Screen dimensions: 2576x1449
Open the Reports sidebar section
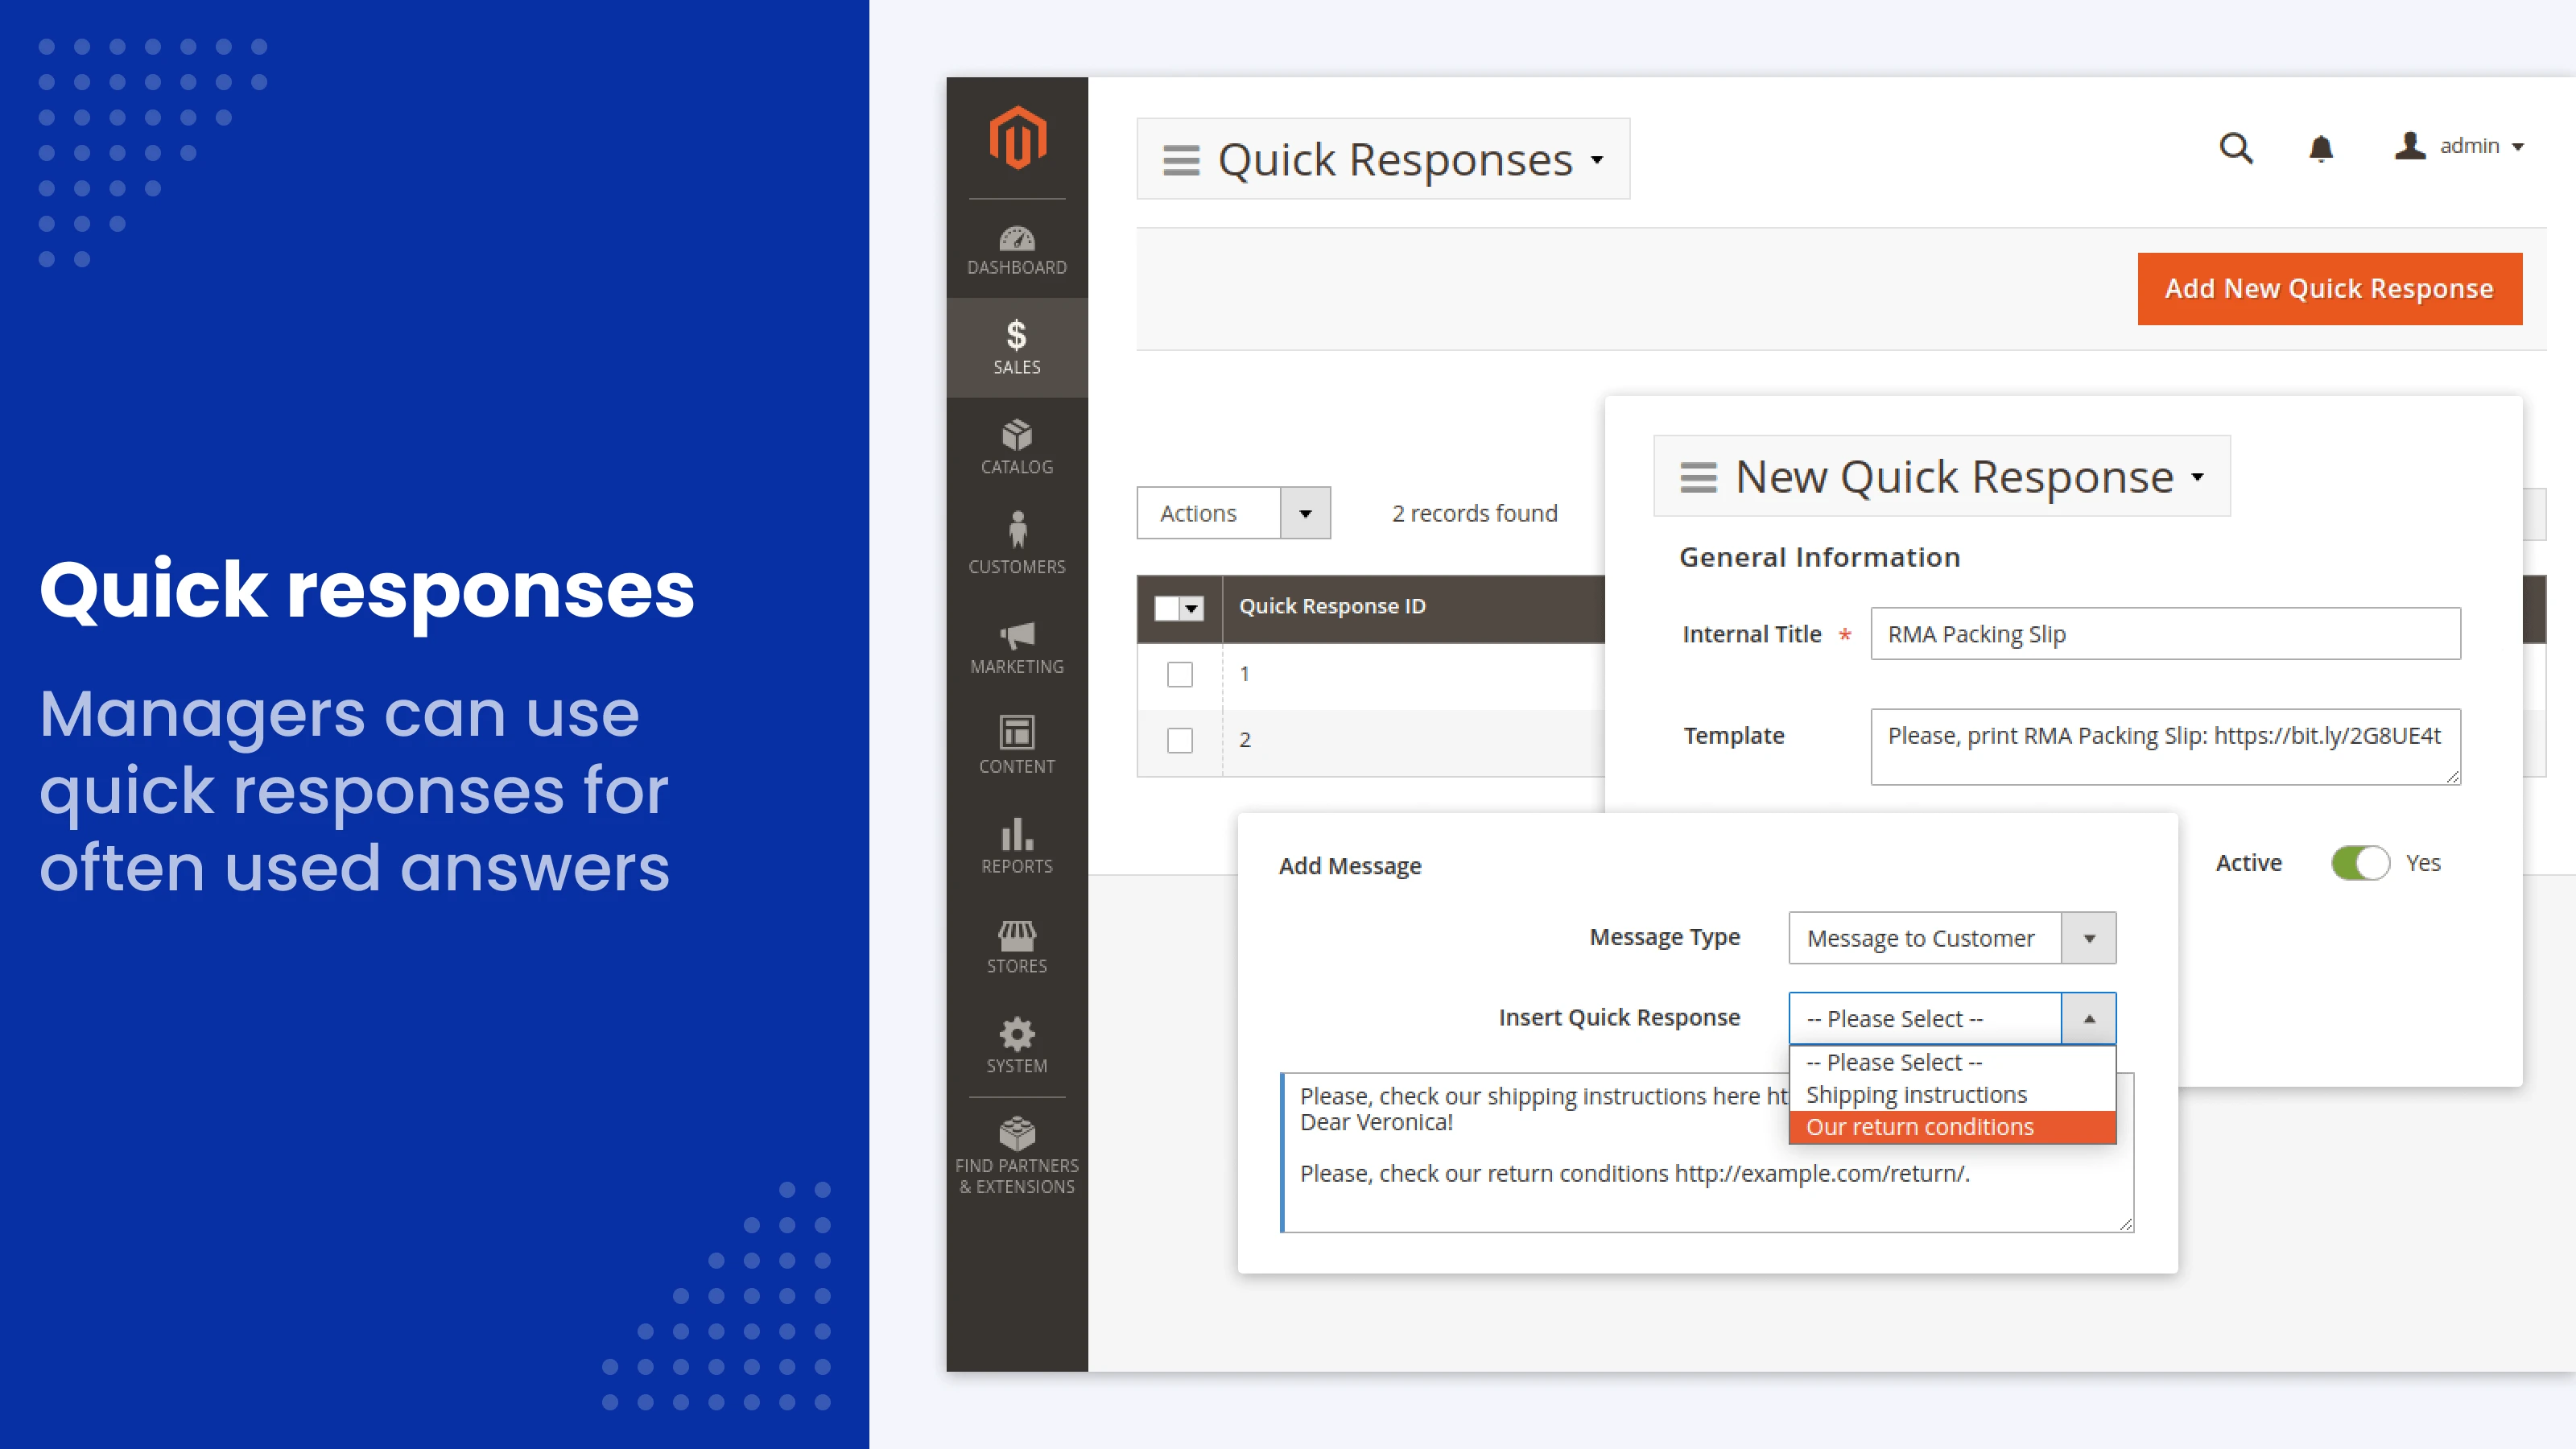(x=1016, y=846)
